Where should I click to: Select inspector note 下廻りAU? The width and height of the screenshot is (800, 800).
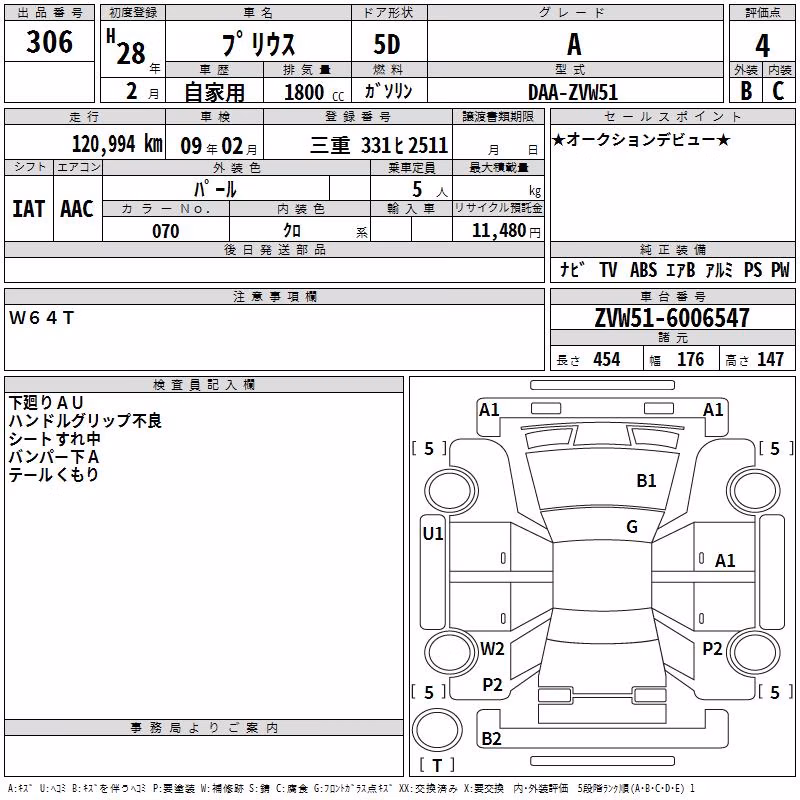coord(46,403)
